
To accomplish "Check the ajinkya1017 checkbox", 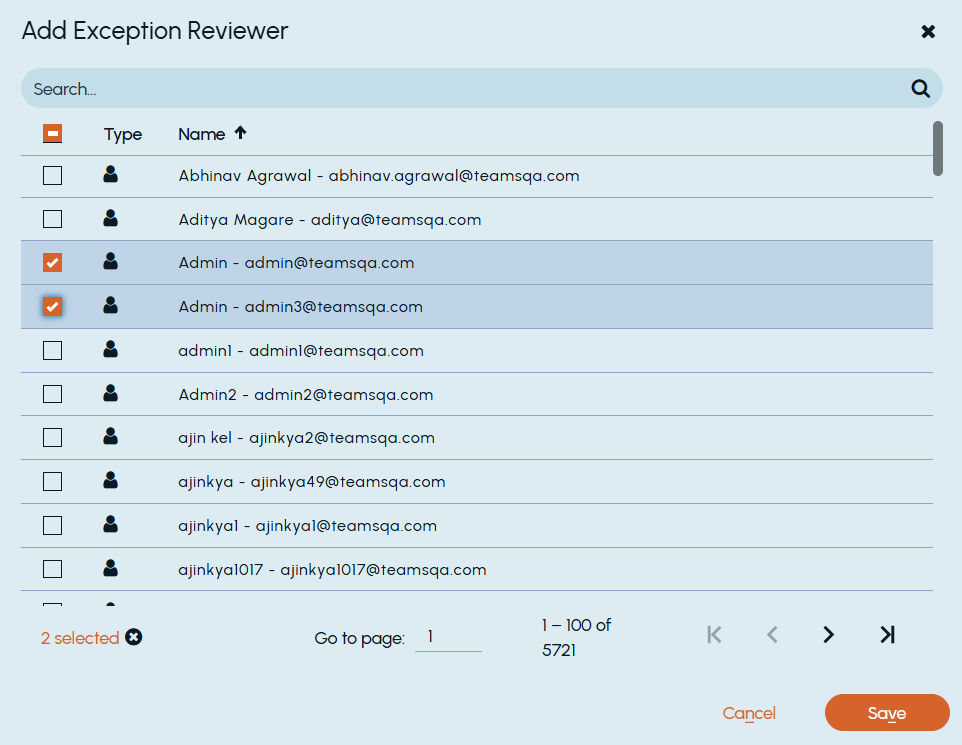I will point(53,569).
